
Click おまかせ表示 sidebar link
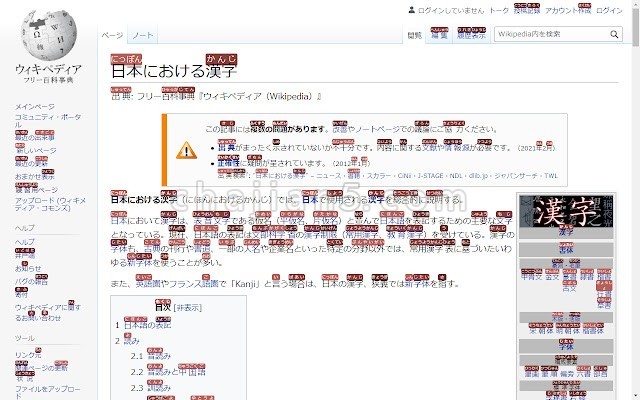tap(35, 176)
